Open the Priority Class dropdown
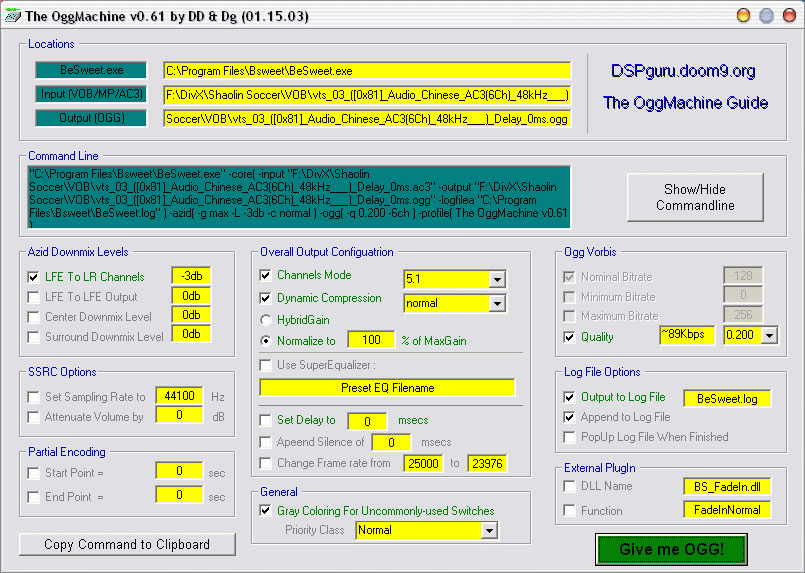The width and height of the screenshot is (805, 573). point(489,530)
